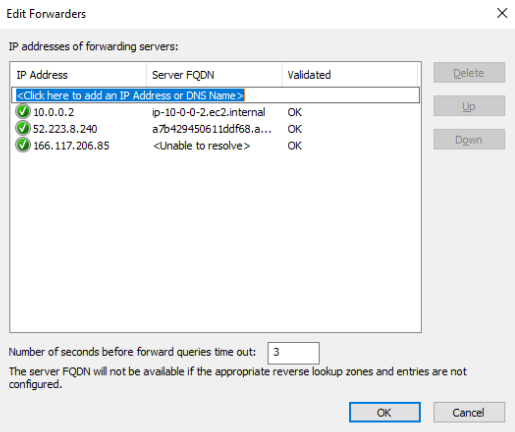Click the add IP Address or DNS Name field
This screenshot has height=432, width=515.
pos(216,95)
